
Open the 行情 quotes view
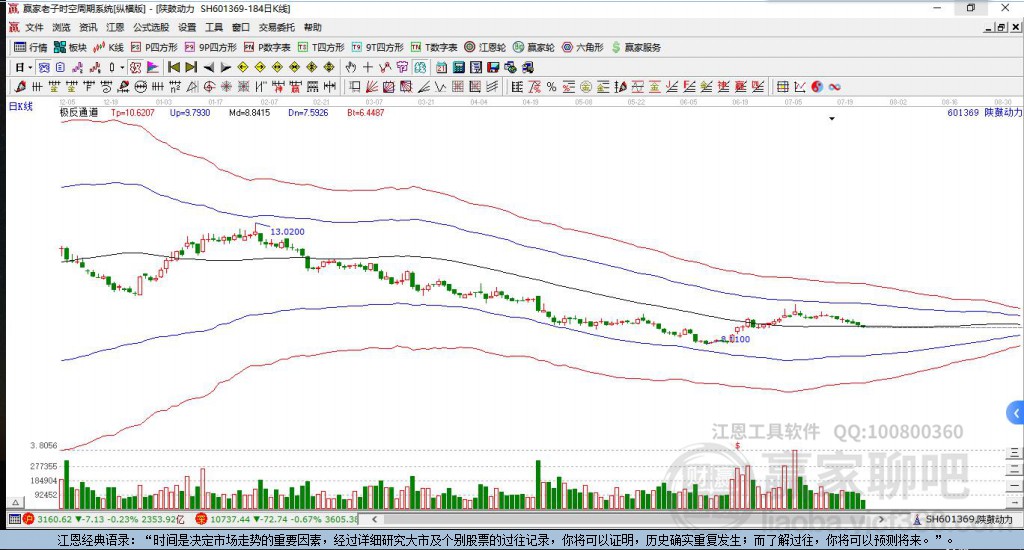30,47
